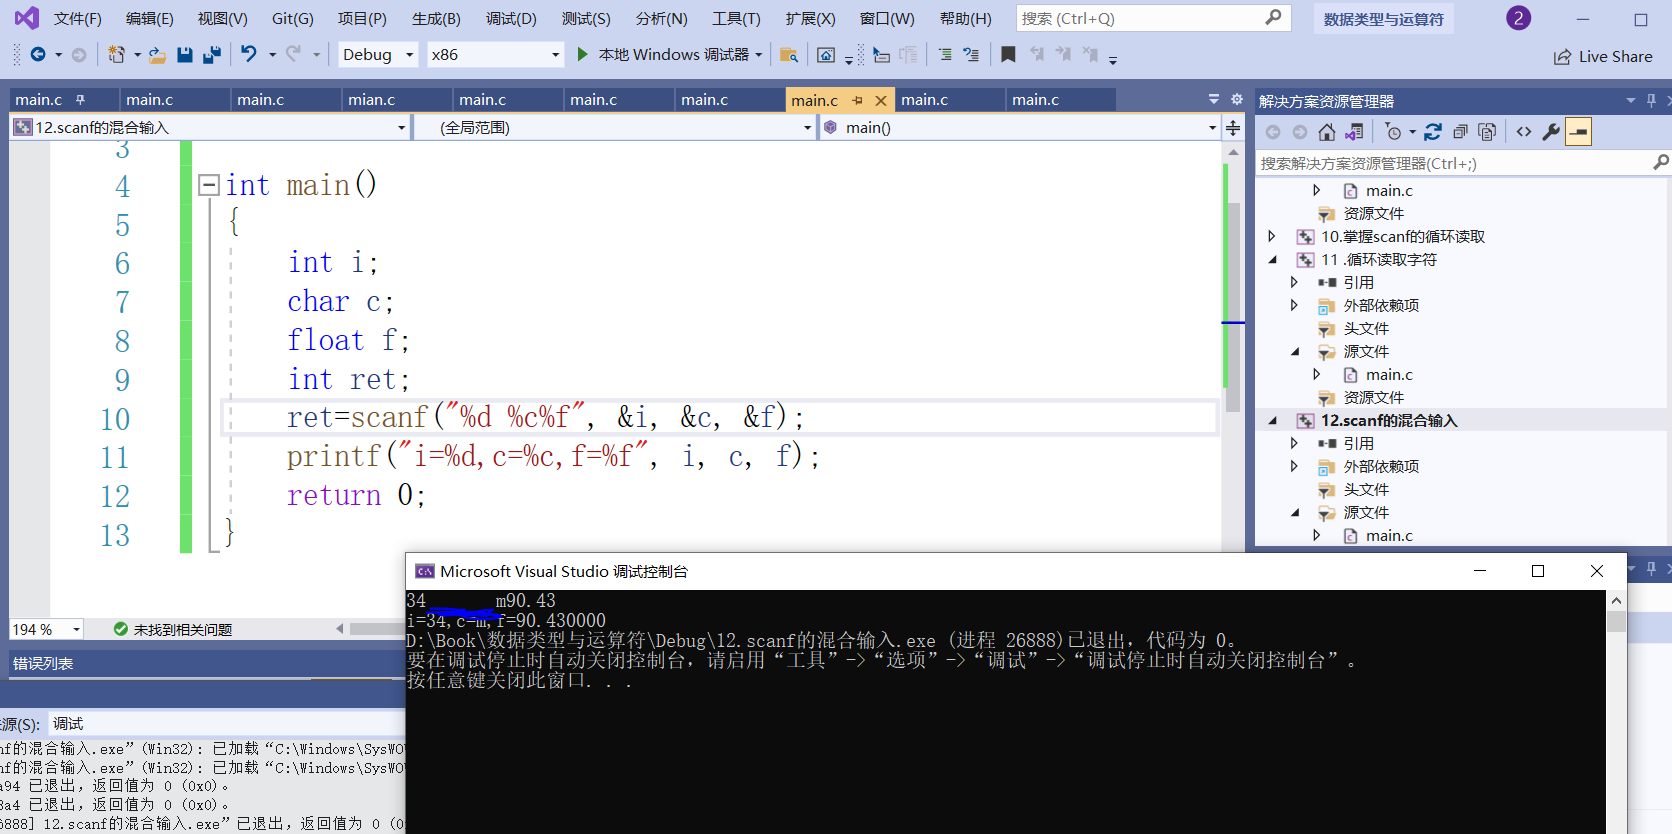Click the notification badge showing 2
The width and height of the screenshot is (1672, 834).
pyautogui.click(x=1518, y=18)
